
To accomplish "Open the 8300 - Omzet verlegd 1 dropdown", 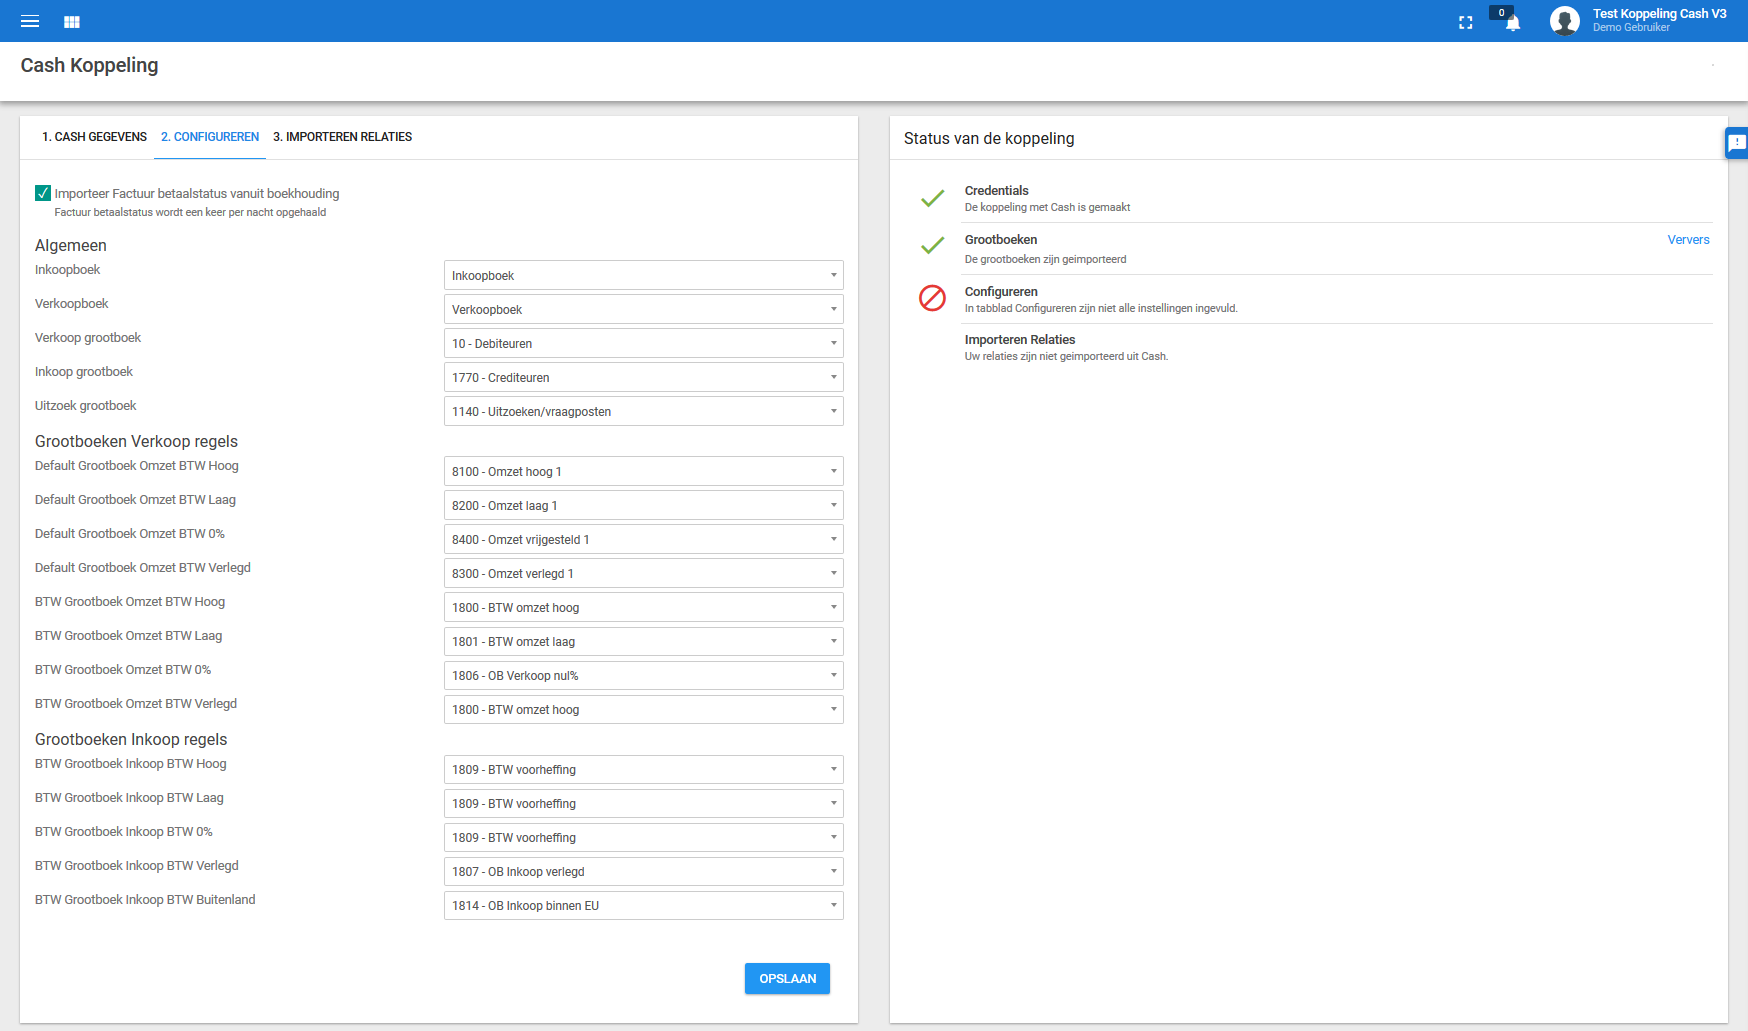I will click(644, 573).
